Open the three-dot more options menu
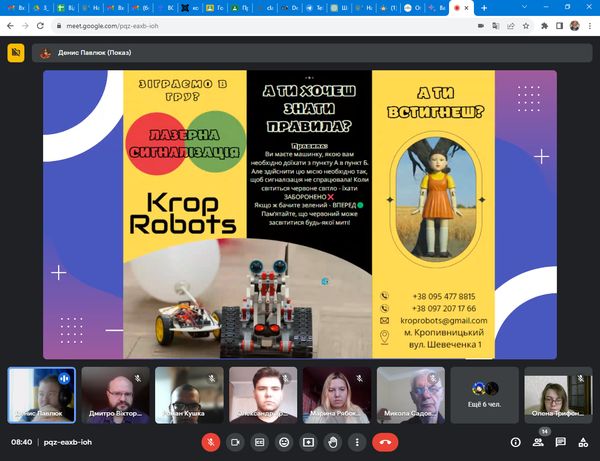The height and width of the screenshot is (461, 600). [357, 441]
